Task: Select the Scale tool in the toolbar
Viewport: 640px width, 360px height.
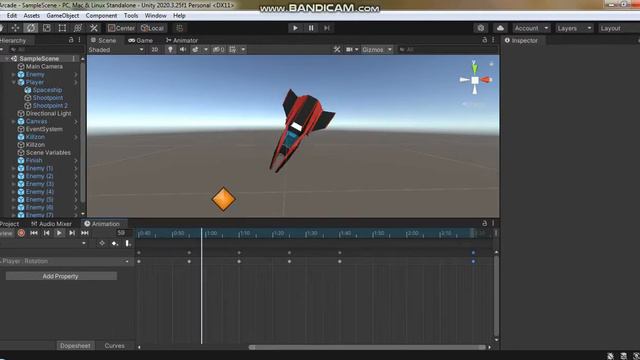Action: 47,28
